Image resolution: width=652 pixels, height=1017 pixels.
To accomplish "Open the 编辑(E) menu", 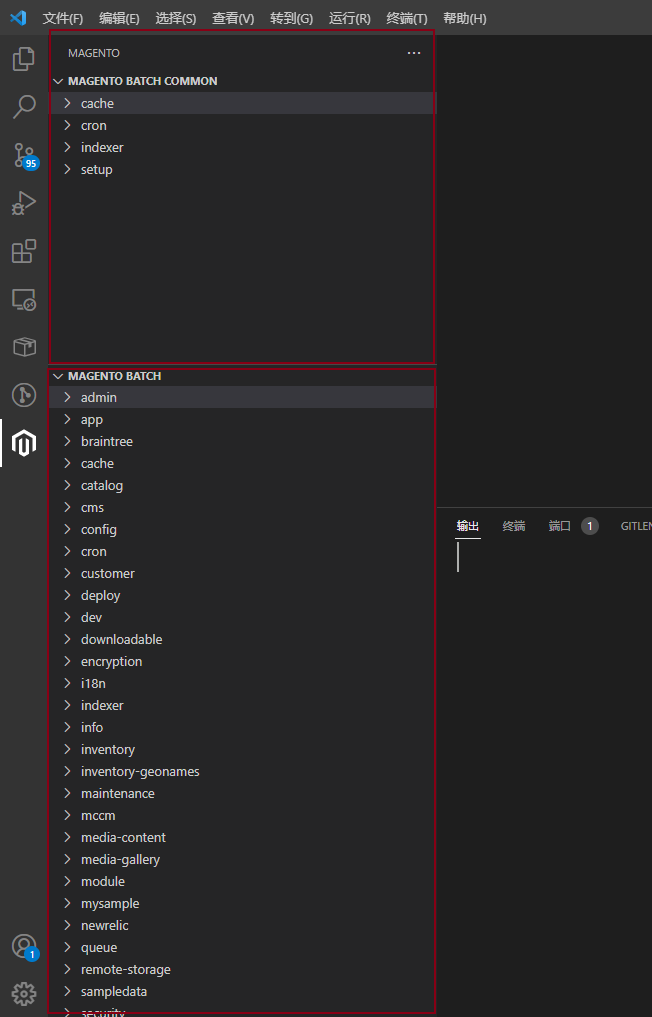I will 119,18.
